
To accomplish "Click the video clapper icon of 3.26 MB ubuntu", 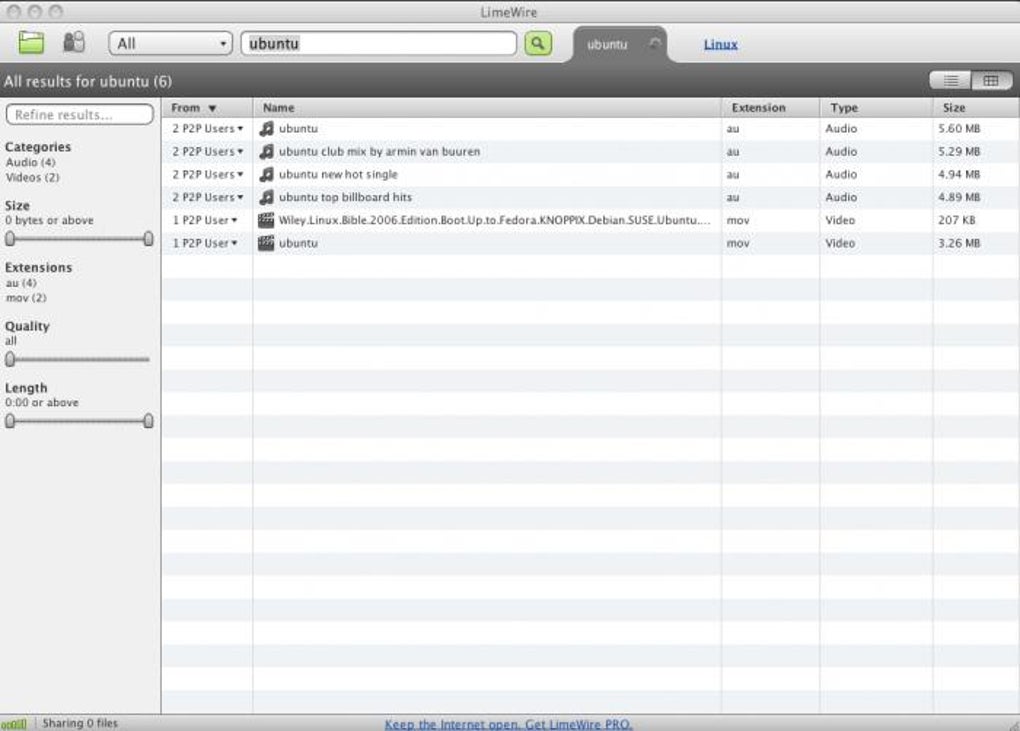I will click(x=266, y=243).
